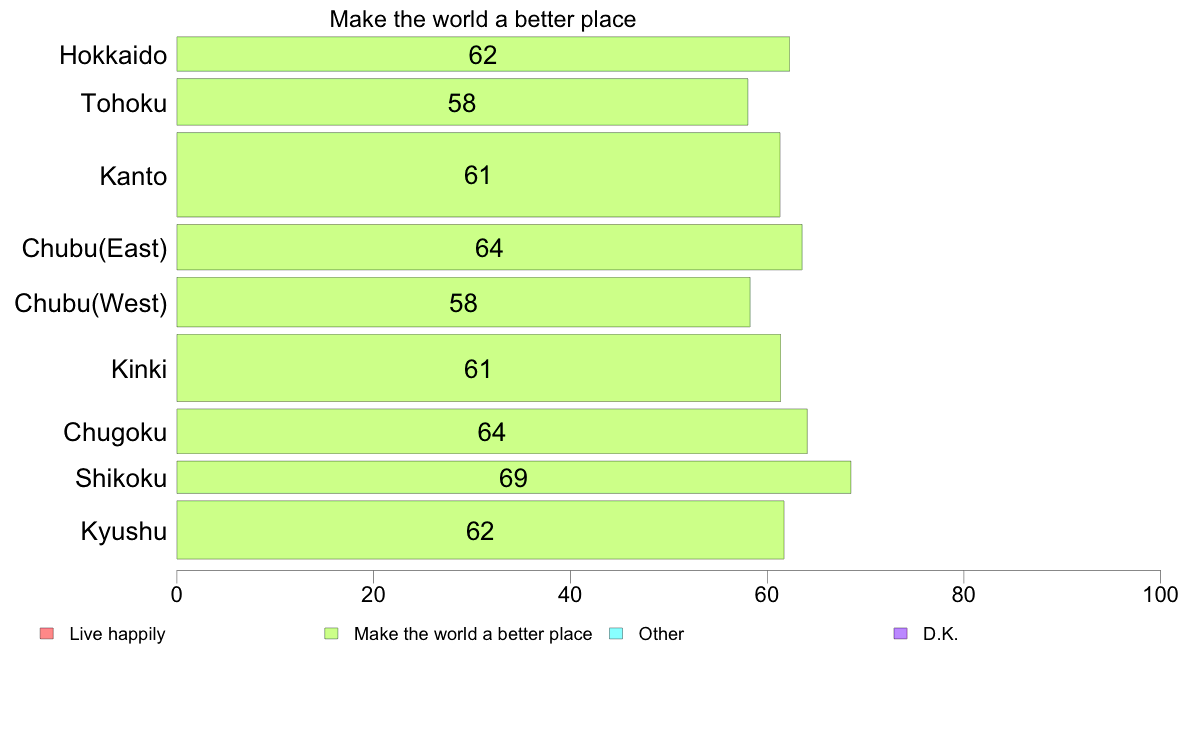1188x736 pixels.
Task: Click the Kyushu bar labeled 62
Action: [x=480, y=530]
